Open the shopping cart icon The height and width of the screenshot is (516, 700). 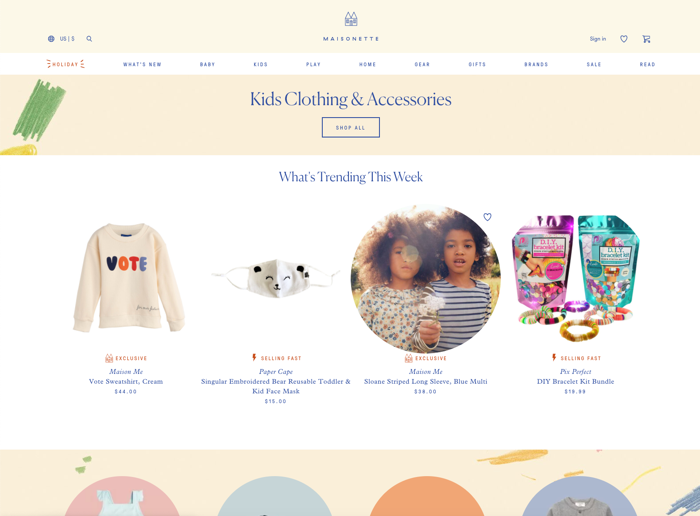tap(646, 39)
